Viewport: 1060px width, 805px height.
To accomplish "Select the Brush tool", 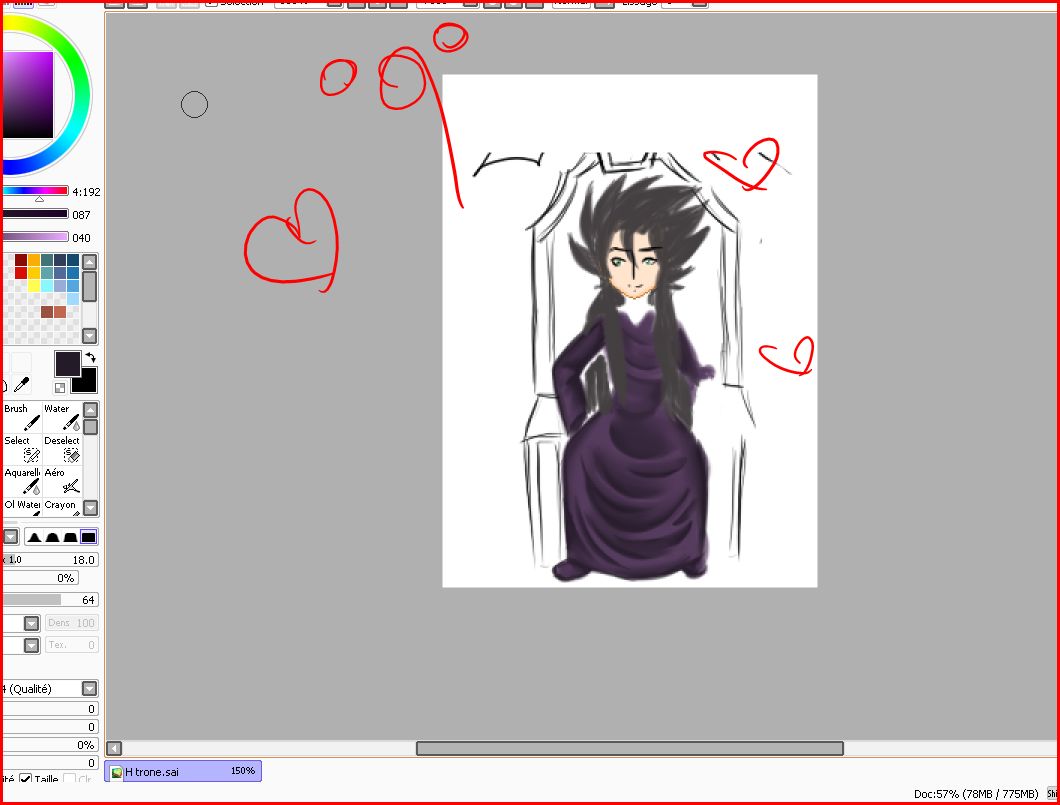I will click(x=21, y=417).
